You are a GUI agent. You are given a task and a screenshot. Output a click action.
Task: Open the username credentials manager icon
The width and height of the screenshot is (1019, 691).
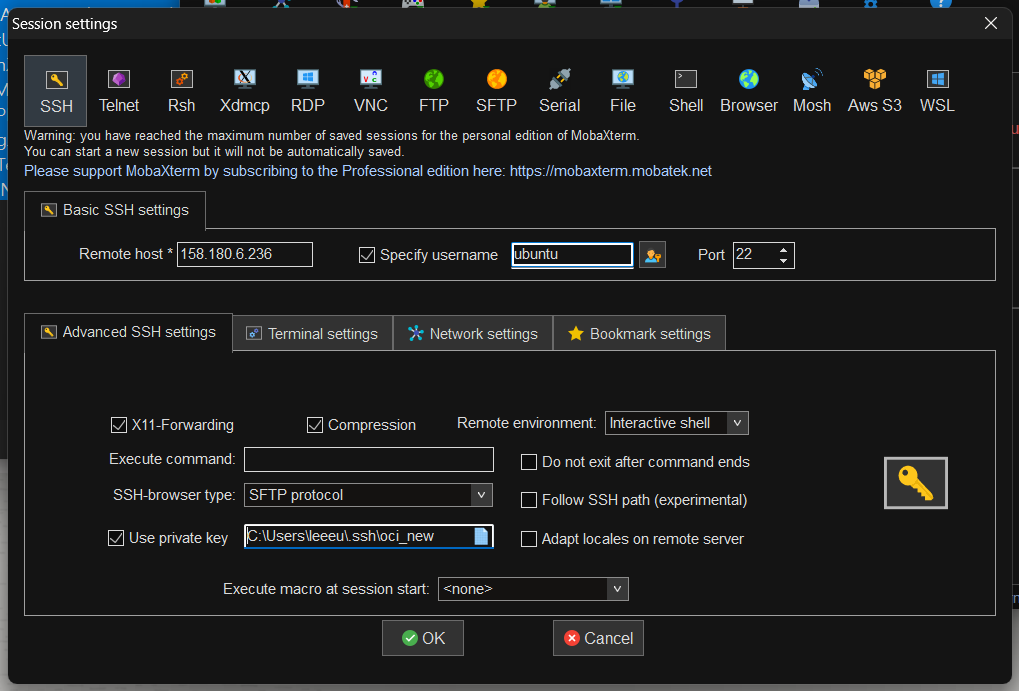[652, 255]
